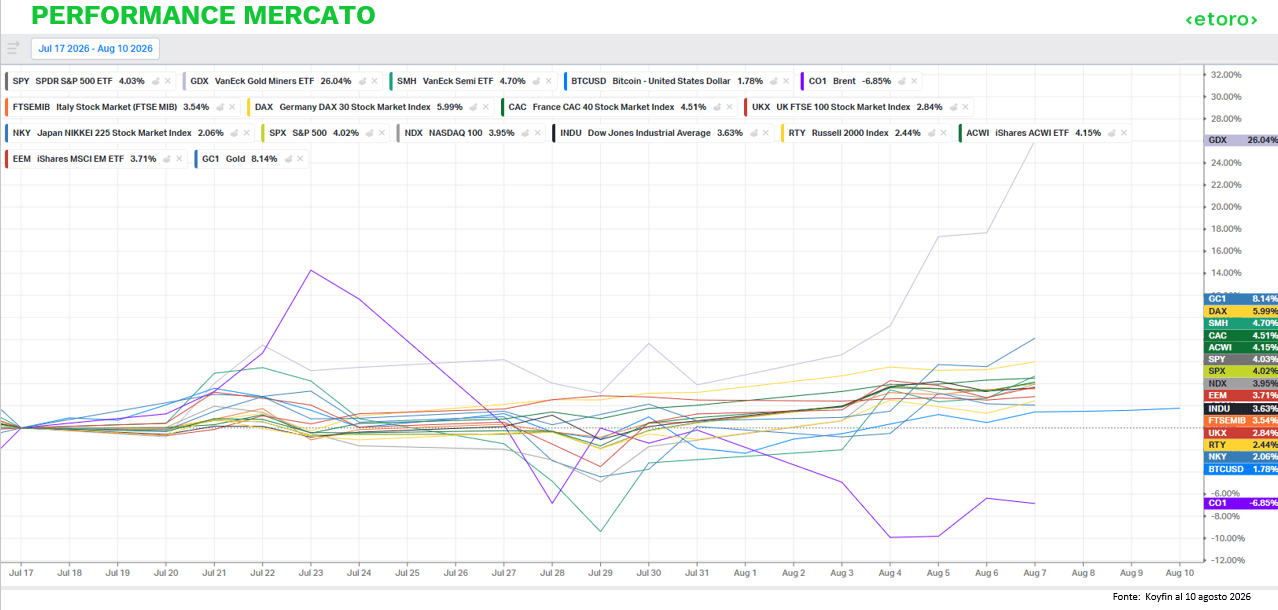Remove FTSEMIB Italy Stock Market series

(x=232, y=107)
